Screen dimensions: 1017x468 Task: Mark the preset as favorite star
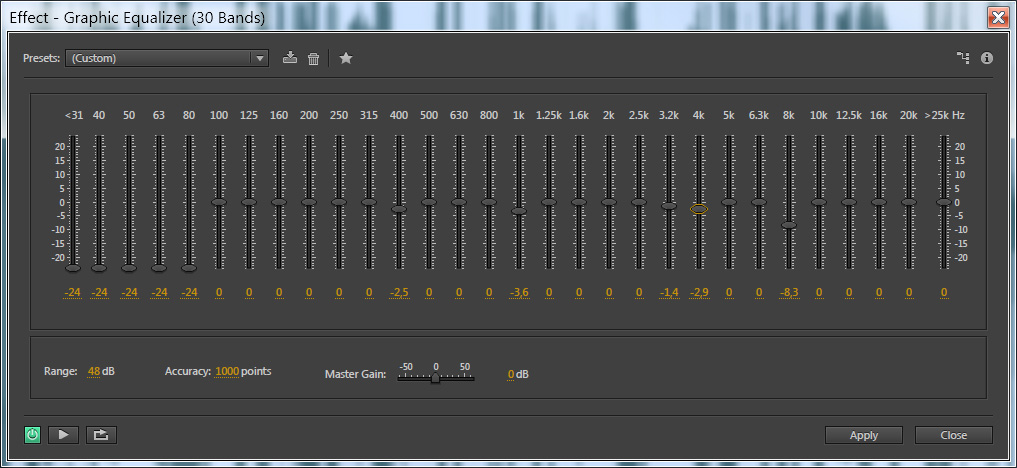tap(346, 58)
